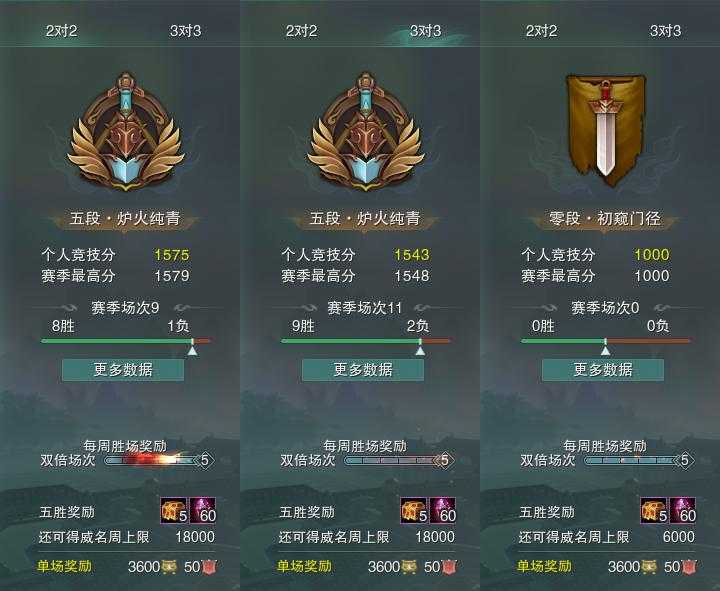Image resolution: width=720 pixels, height=591 pixels.
Task: Click the five-dan winged badge in the first panel
Action: point(125,131)
